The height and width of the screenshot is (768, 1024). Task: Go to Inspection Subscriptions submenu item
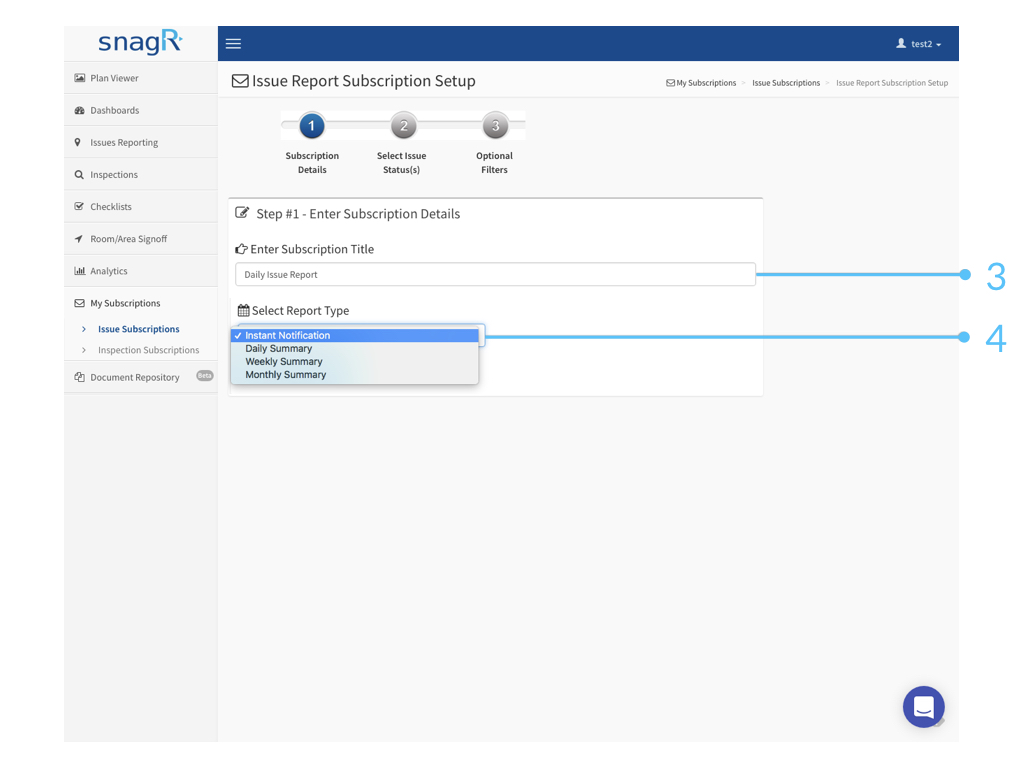(x=148, y=350)
